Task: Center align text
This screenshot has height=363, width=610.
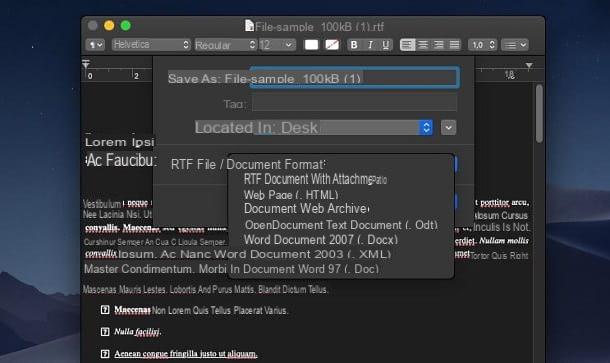Action: coord(423,45)
